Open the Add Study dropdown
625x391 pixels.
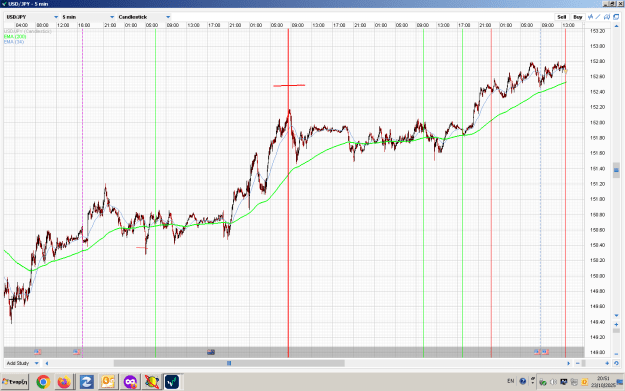(22, 363)
